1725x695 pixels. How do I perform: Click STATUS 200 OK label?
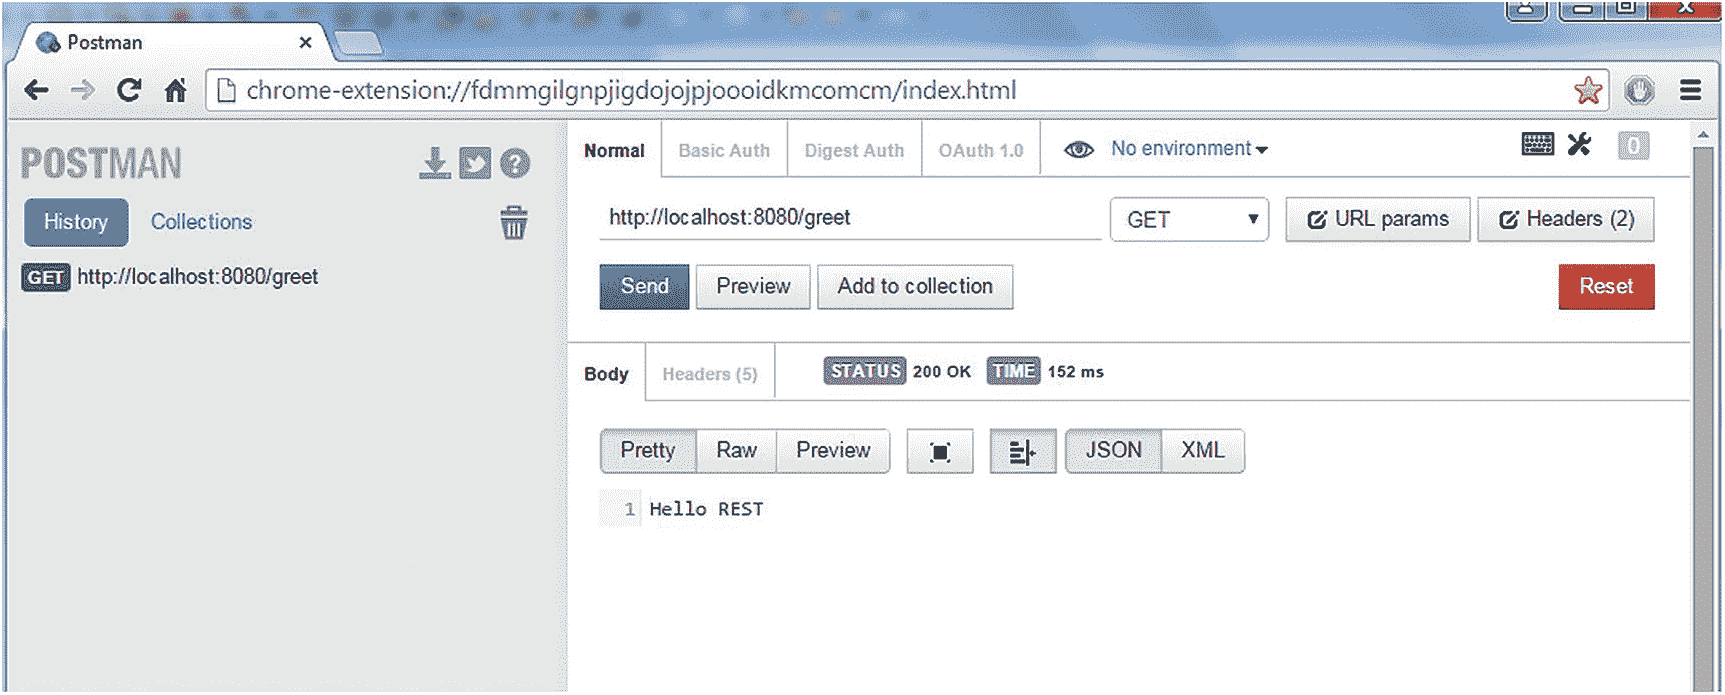point(897,372)
